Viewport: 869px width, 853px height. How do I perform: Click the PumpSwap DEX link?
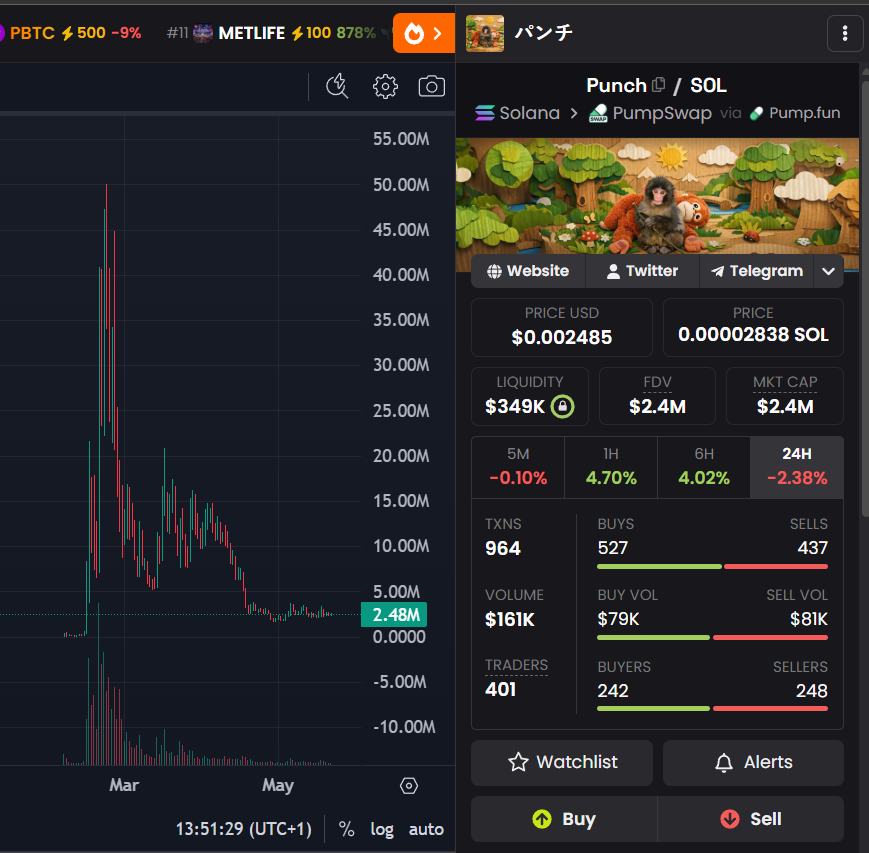coord(650,113)
